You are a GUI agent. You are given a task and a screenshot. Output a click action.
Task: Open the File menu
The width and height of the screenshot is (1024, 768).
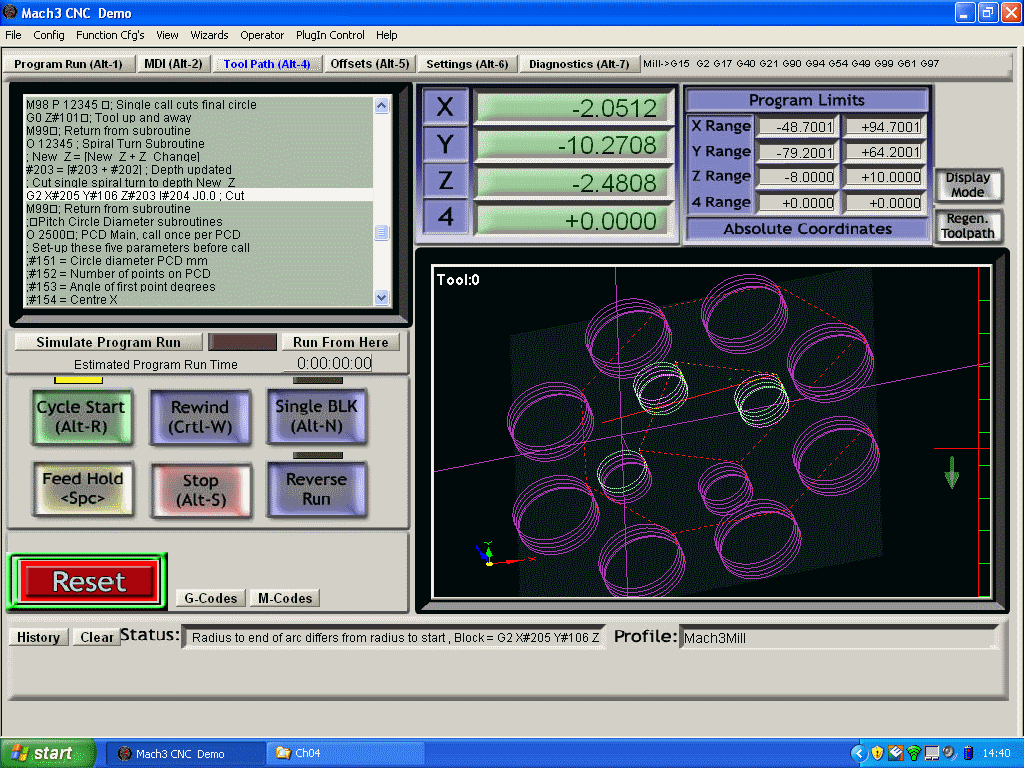(x=13, y=35)
